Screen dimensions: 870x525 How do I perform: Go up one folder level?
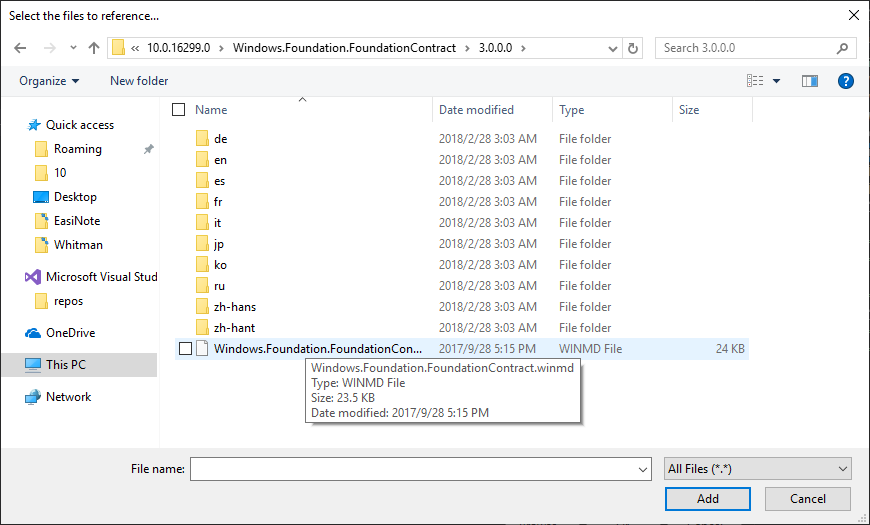click(x=94, y=48)
